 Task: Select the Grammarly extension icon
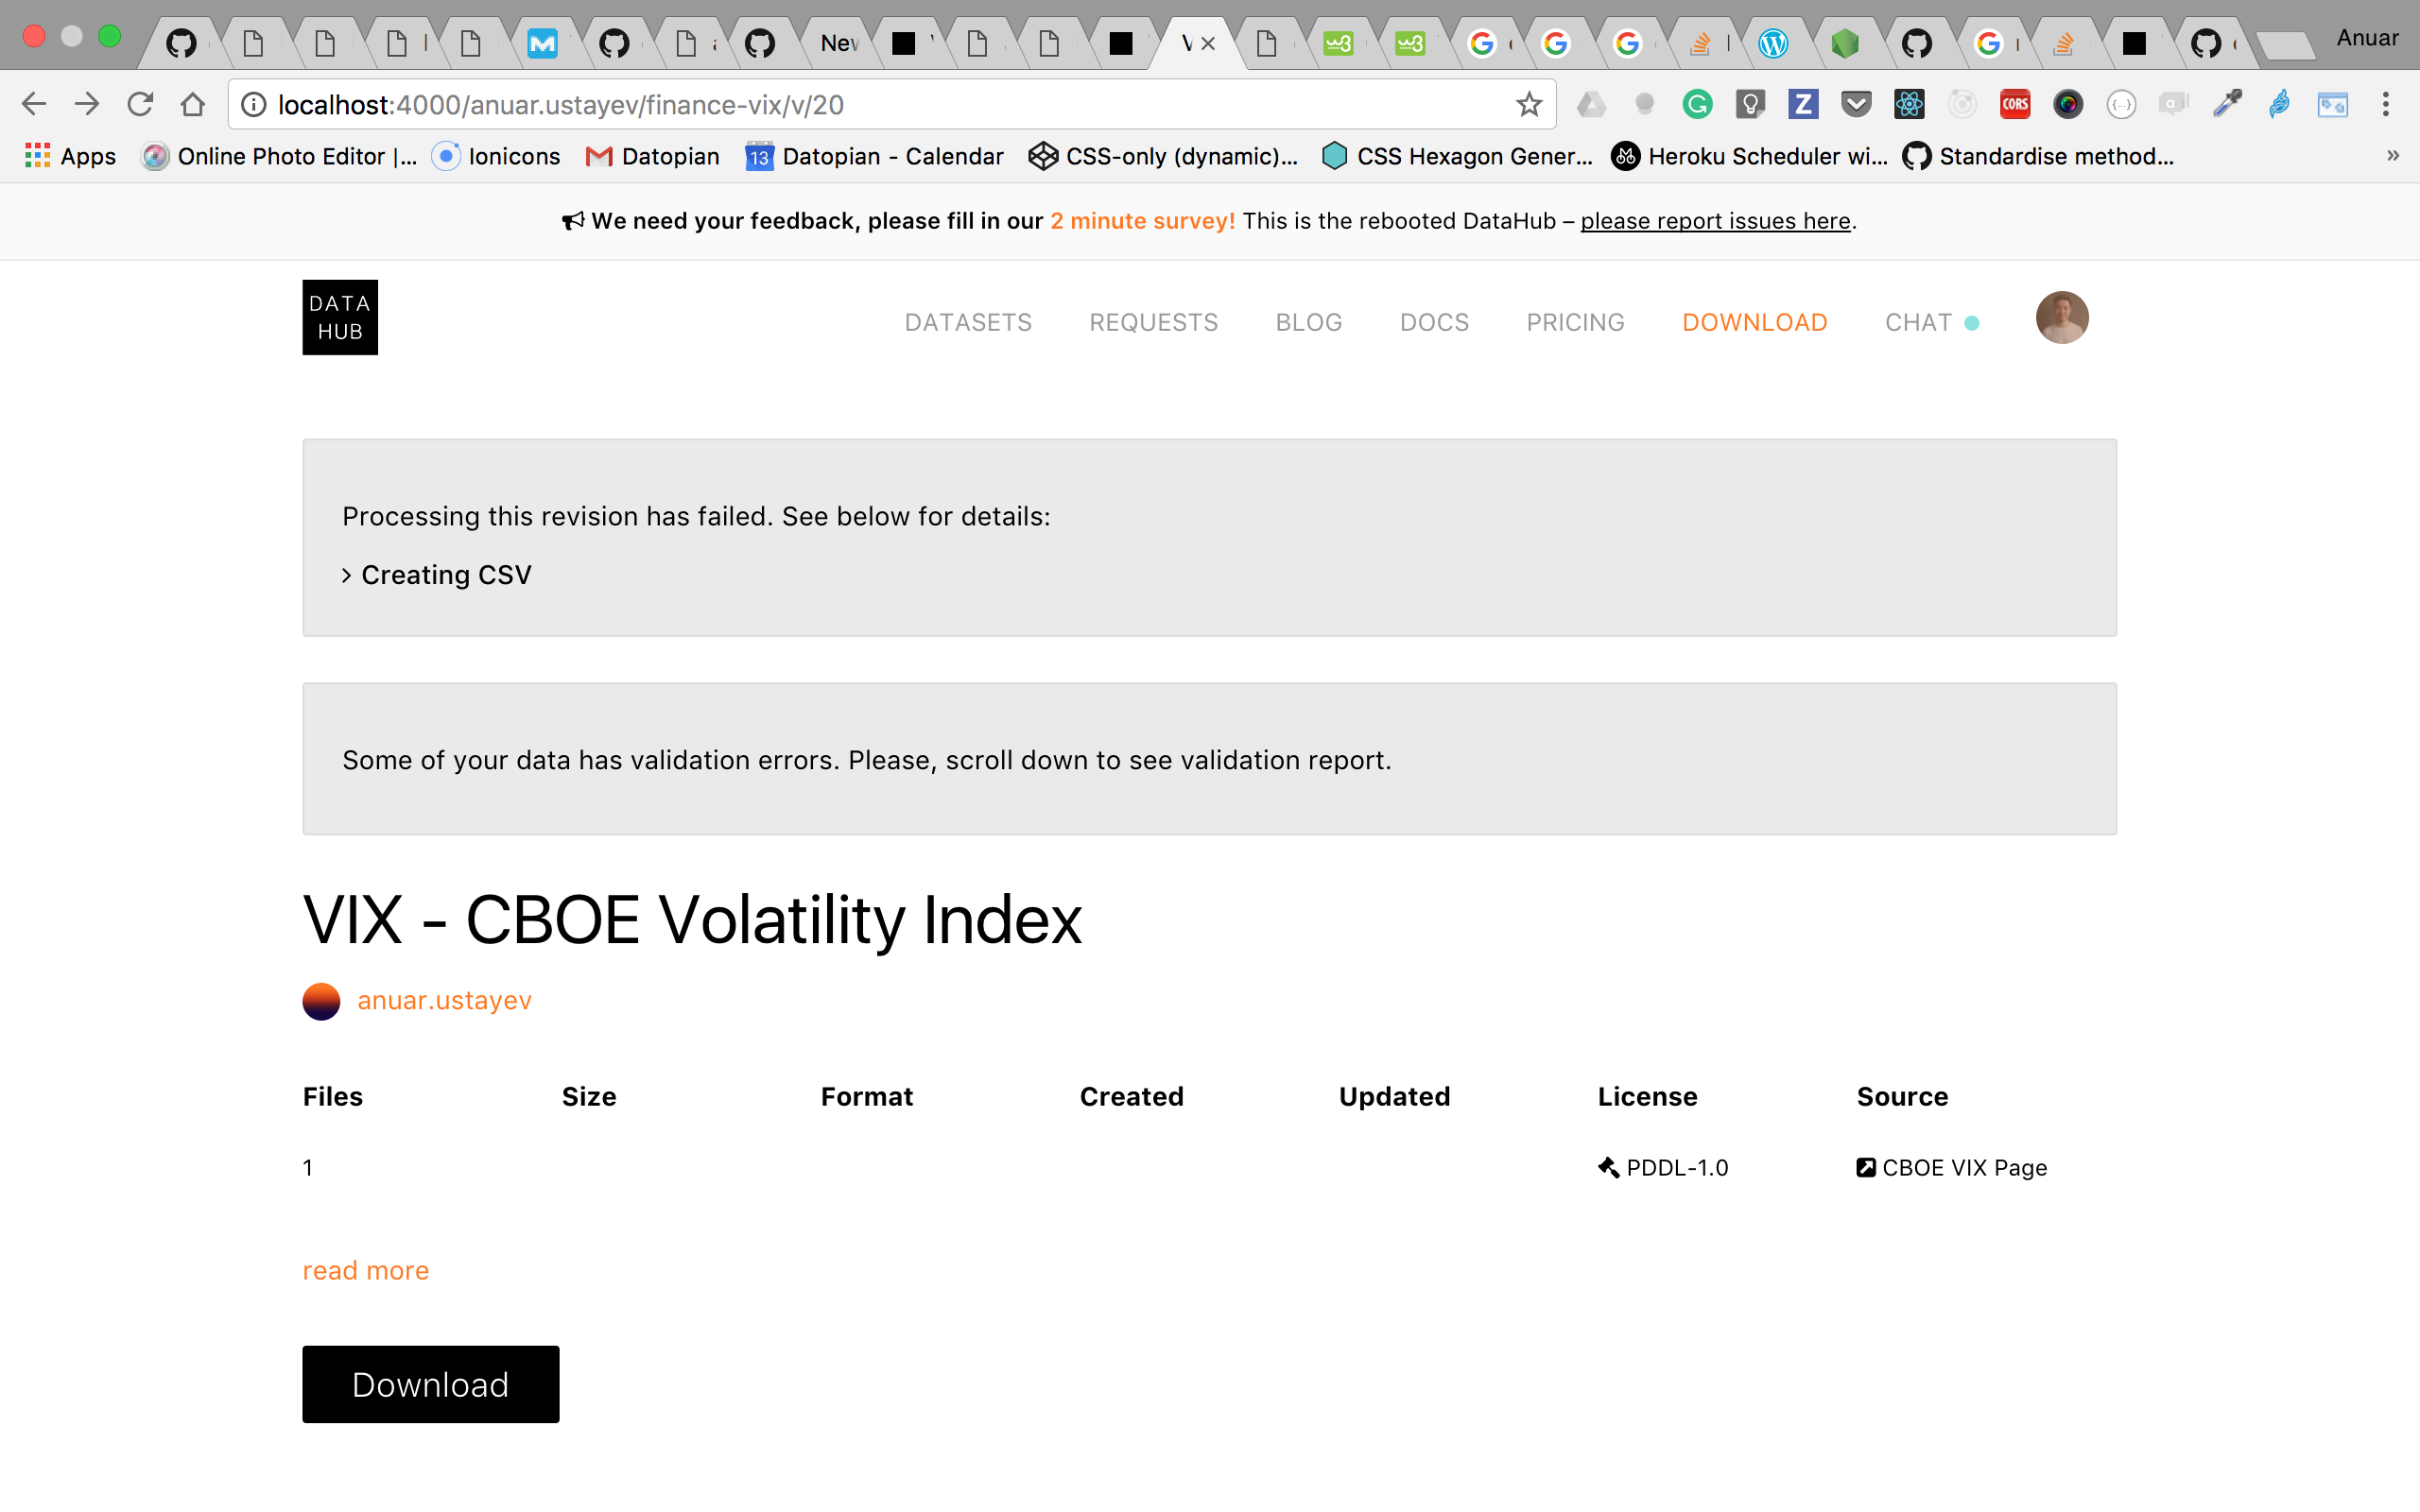point(1697,104)
